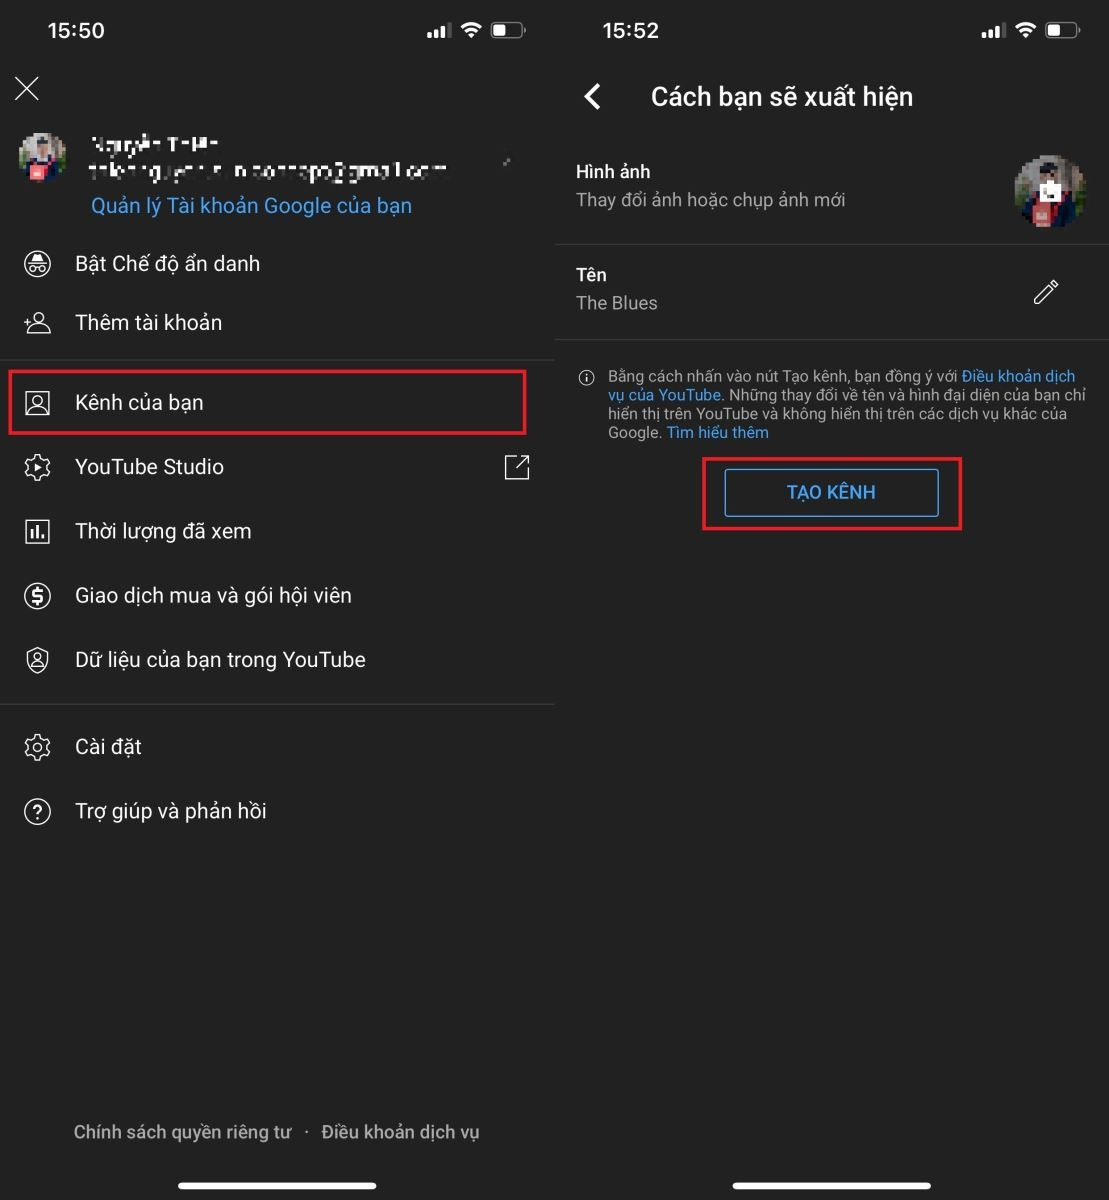Click the back arrow on Cách bạn sẽ xuất hiện
The height and width of the screenshot is (1200, 1109).
coord(592,96)
